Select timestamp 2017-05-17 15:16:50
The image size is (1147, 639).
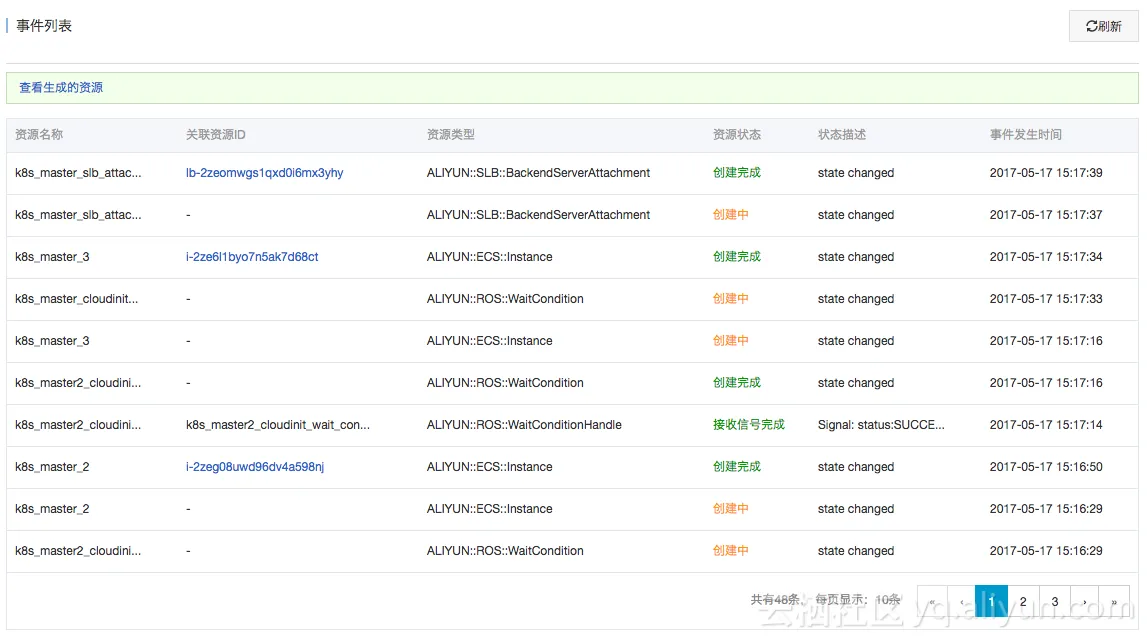[1046, 467]
